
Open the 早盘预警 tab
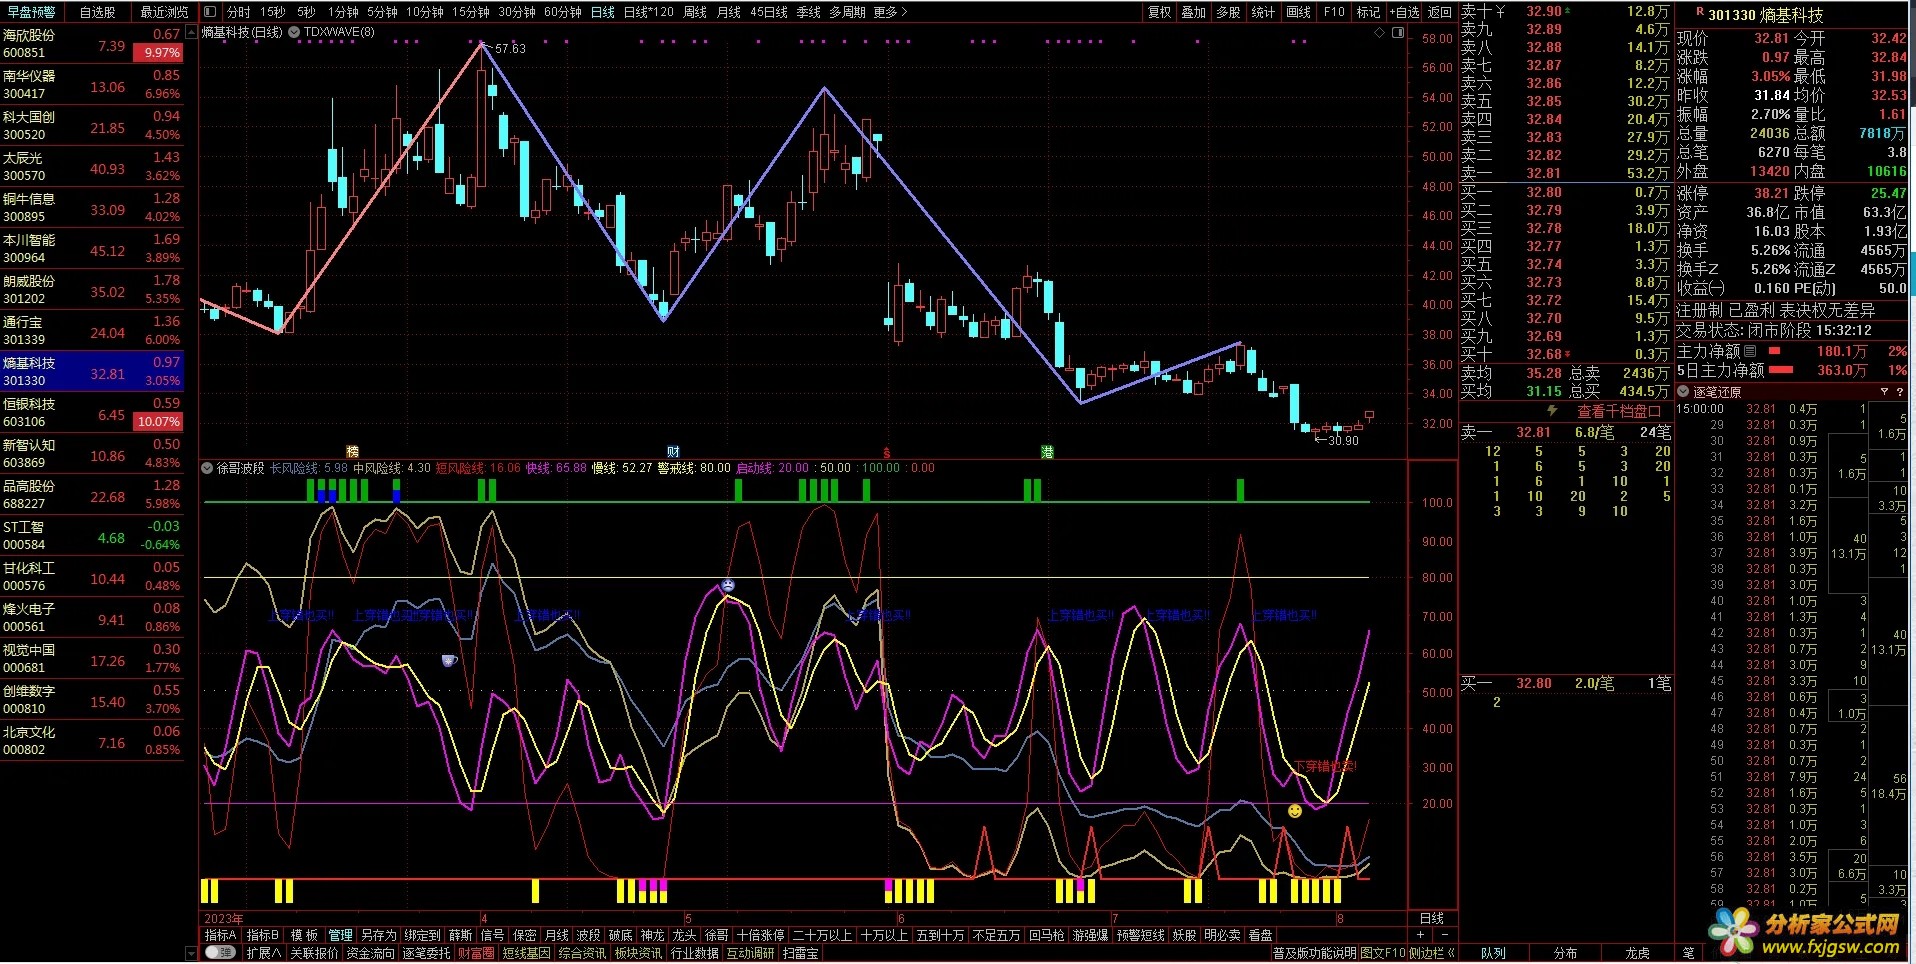(31, 12)
